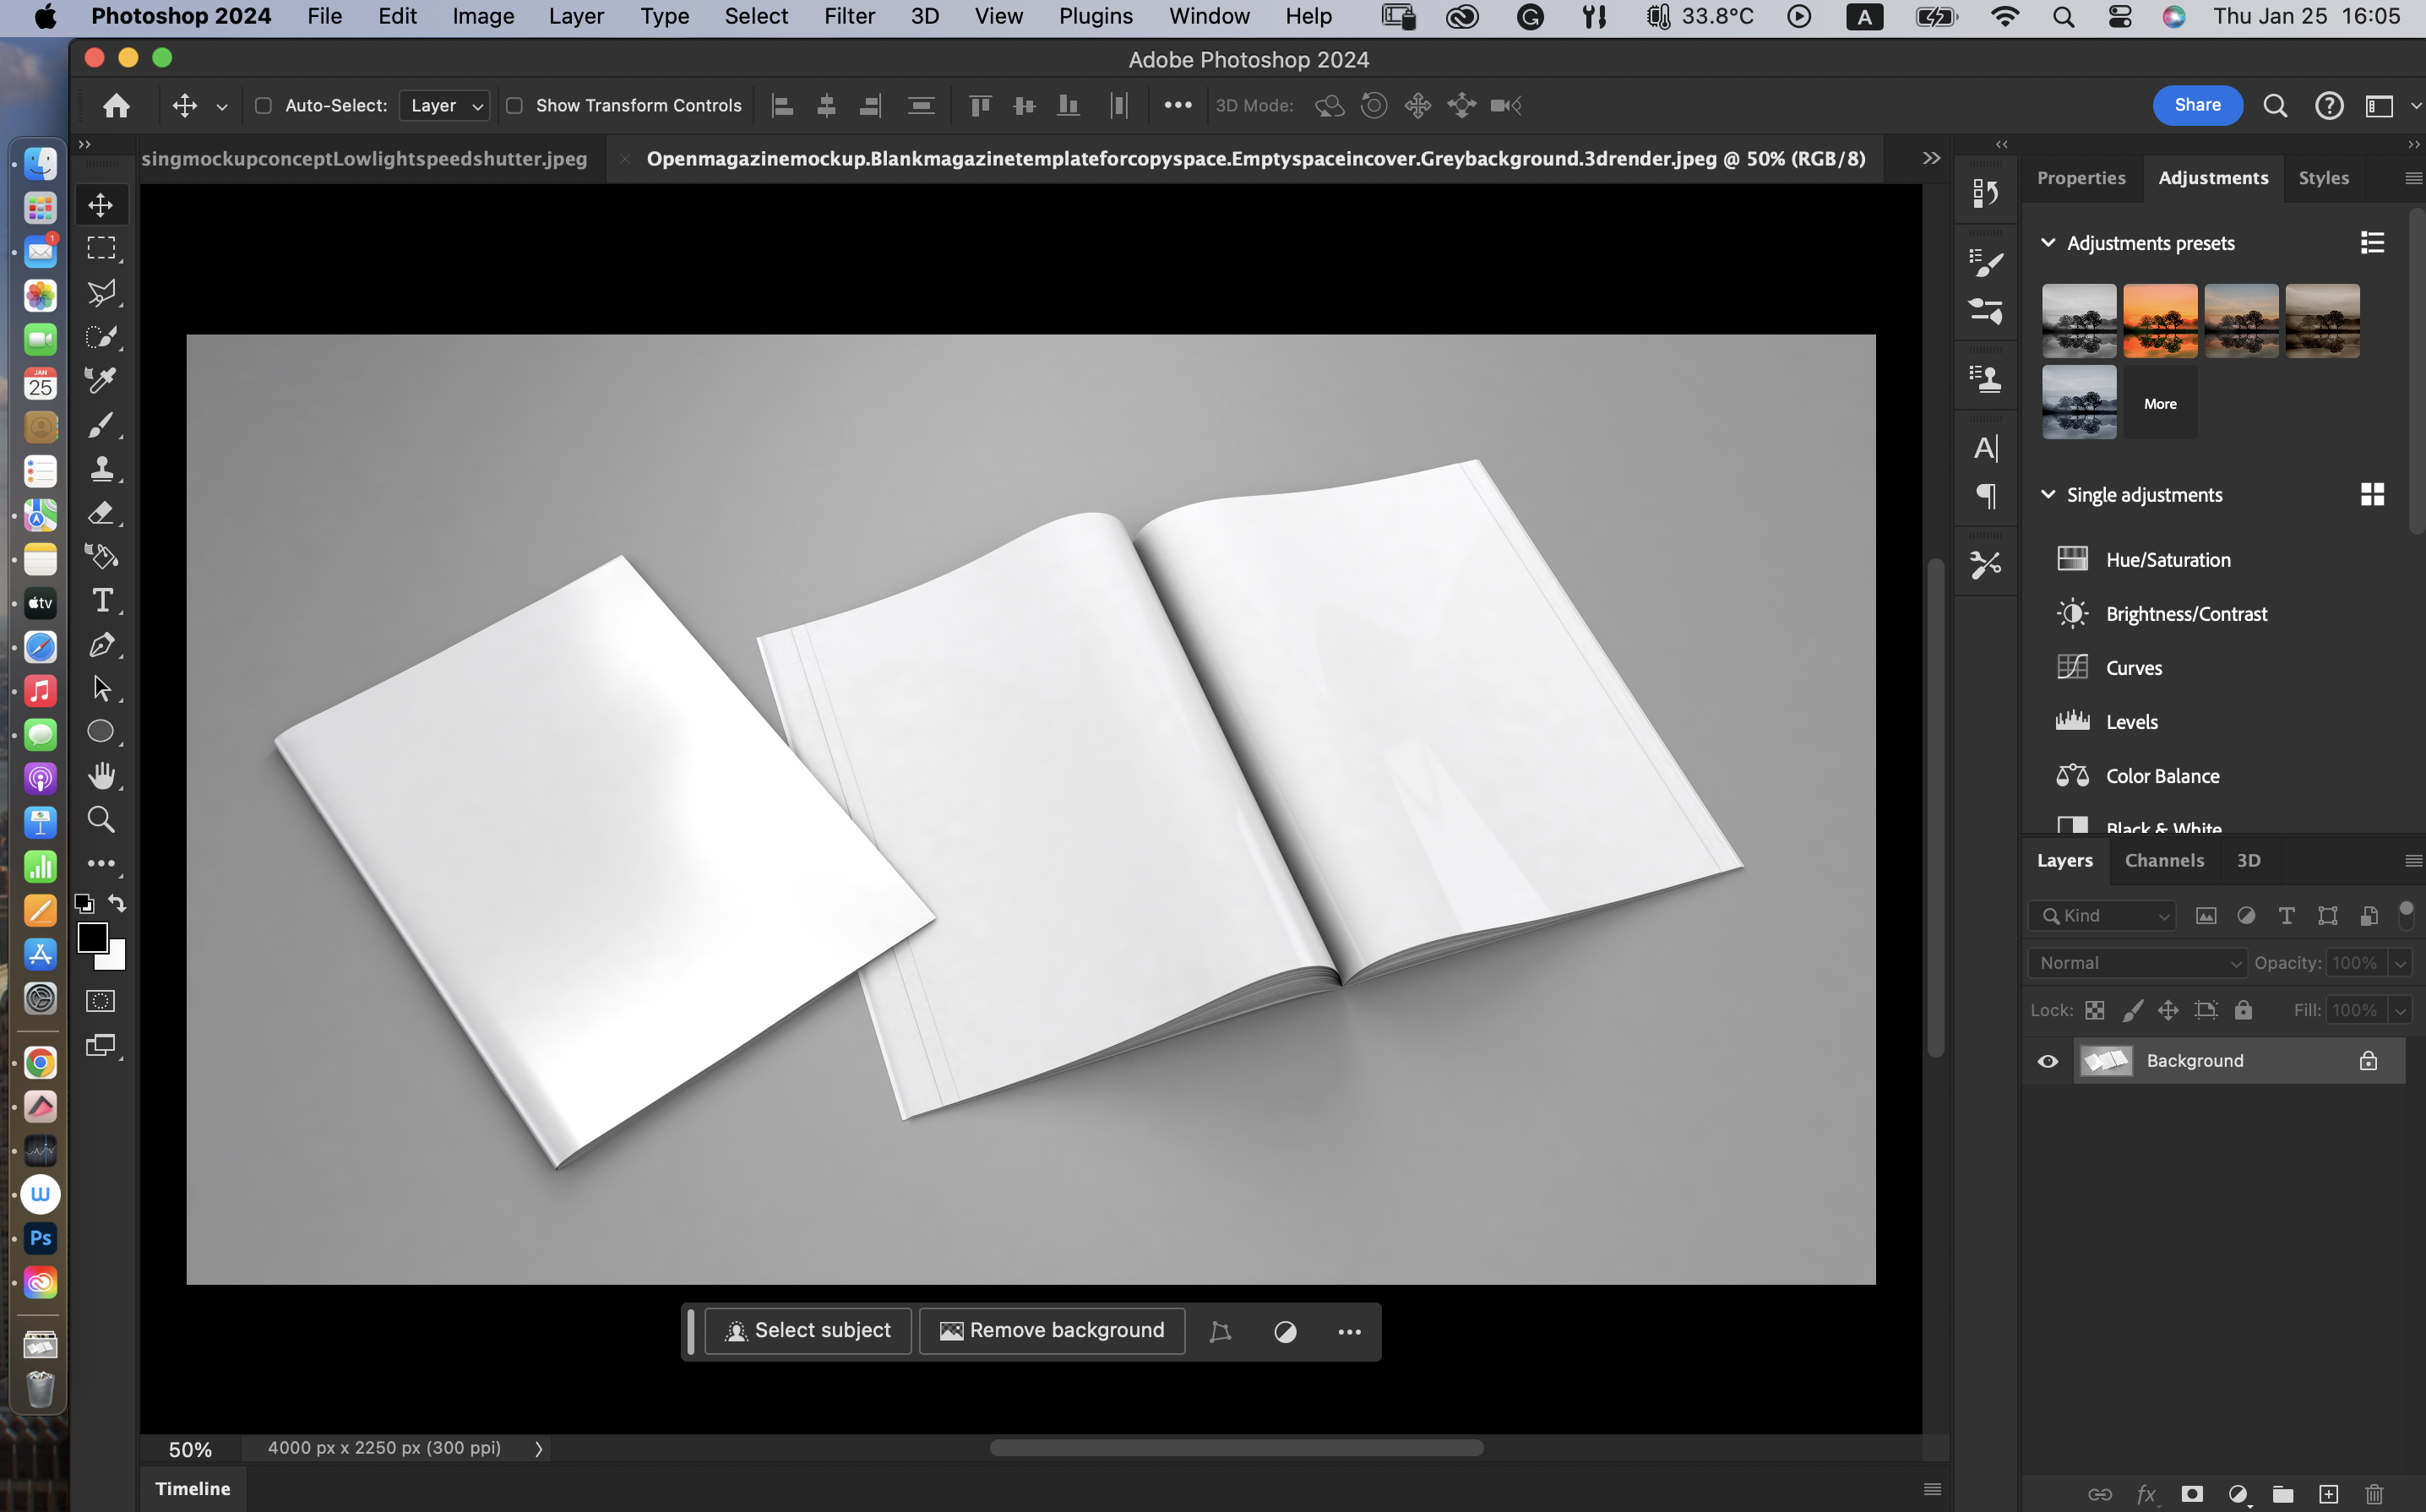
Task: Click the black foreground color swatch
Action: pyautogui.click(x=92, y=937)
